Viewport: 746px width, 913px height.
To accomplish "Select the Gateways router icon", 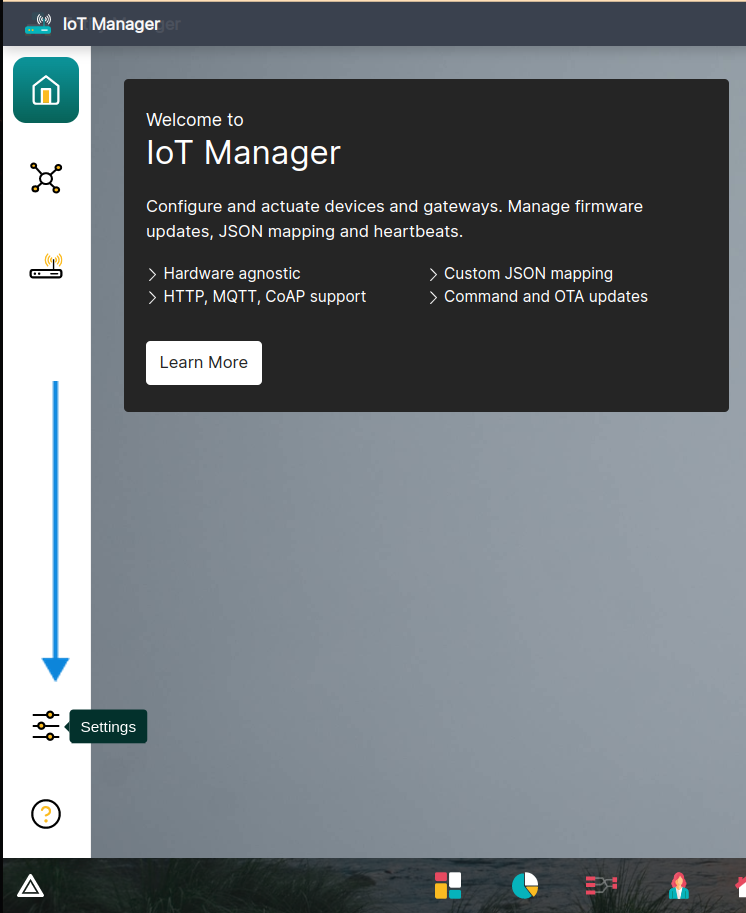I will (45, 265).
